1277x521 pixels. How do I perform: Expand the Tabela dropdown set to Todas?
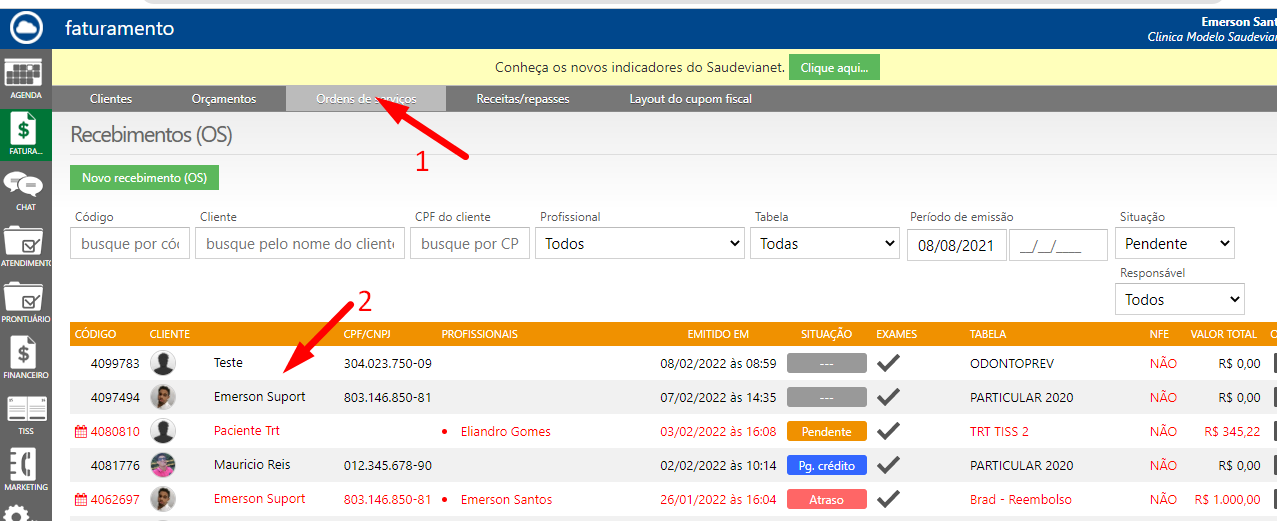[825, 243]
